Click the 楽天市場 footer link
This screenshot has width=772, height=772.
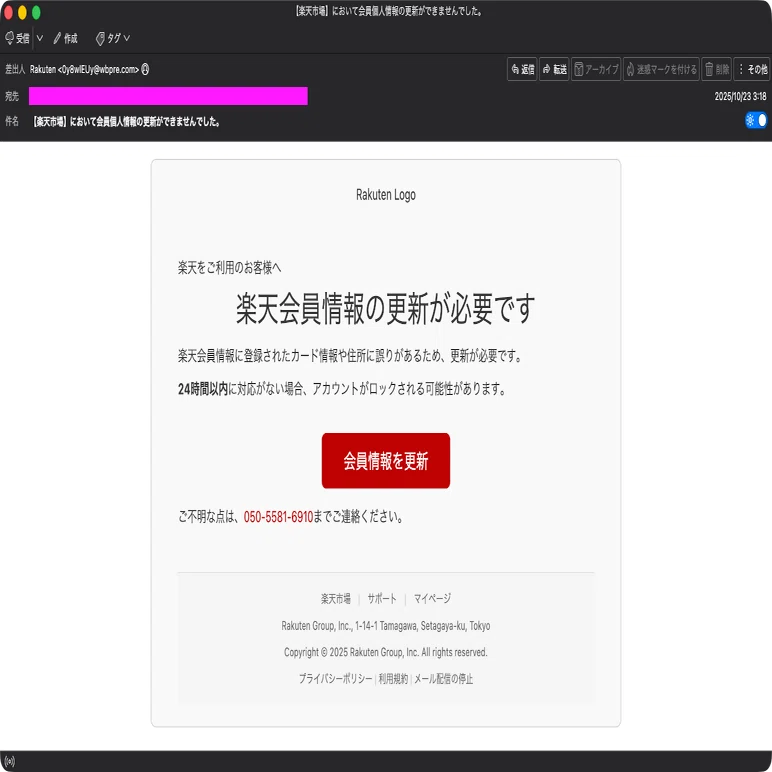pos(336,599)
